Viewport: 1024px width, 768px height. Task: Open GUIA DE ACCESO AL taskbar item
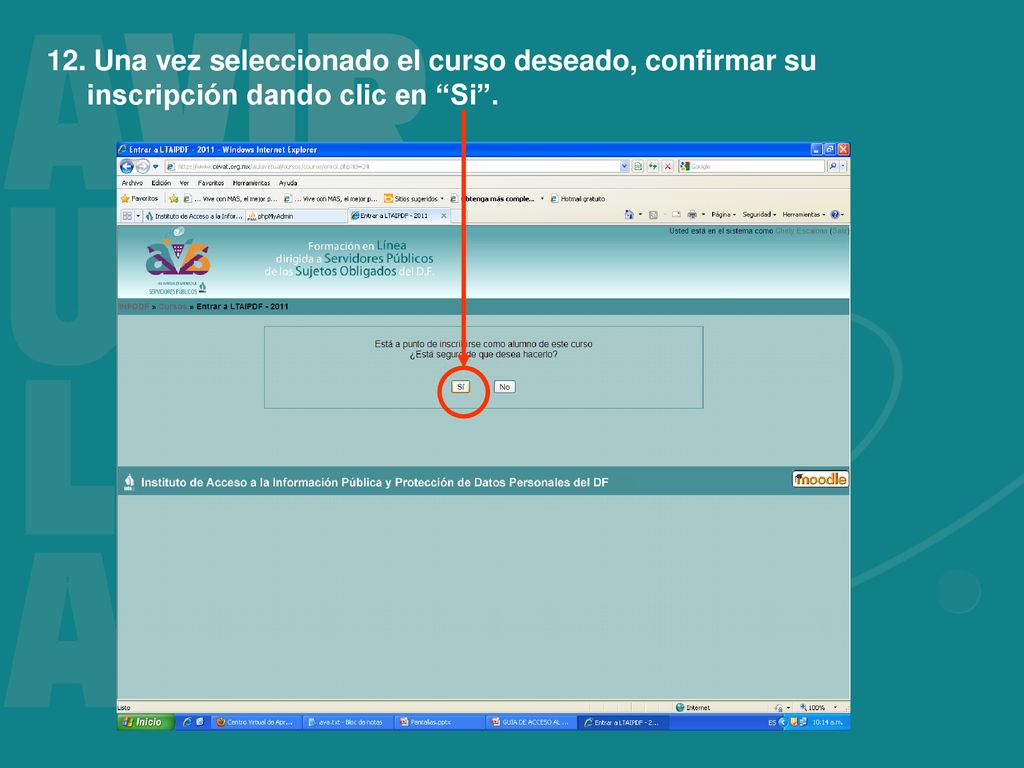click(532, 722)
